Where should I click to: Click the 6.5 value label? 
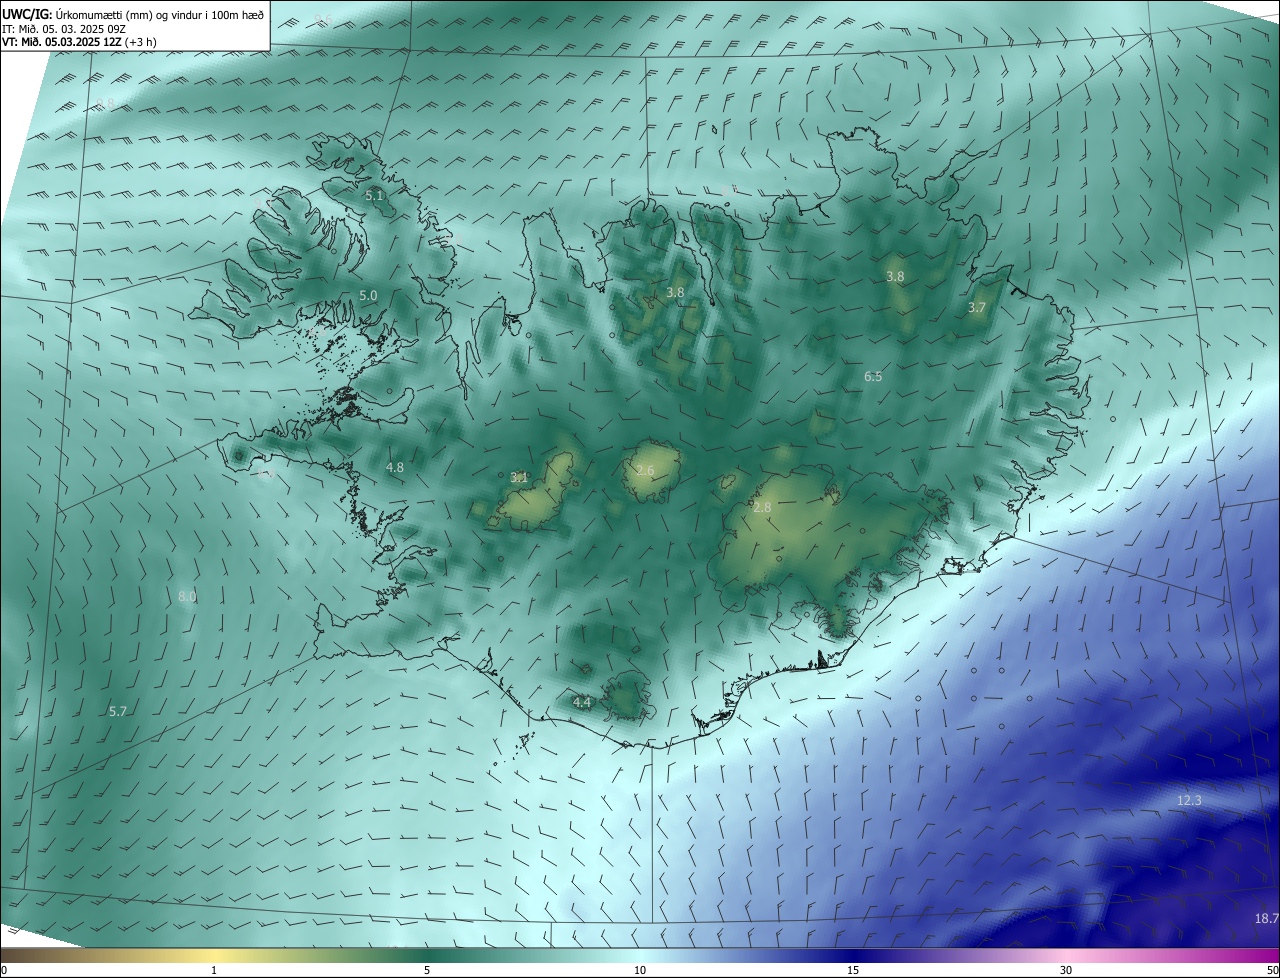coord(873,376)
